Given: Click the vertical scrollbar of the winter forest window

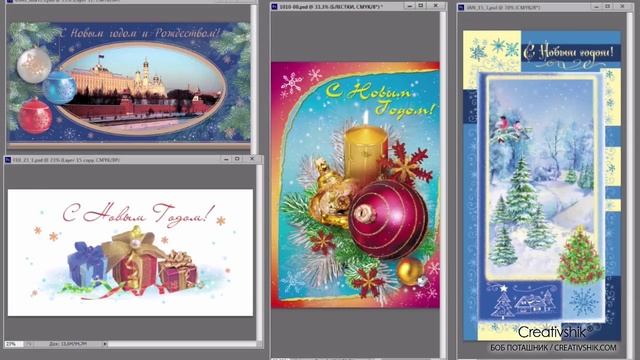Looking at the screenshot, I should (x=629, y=184).
